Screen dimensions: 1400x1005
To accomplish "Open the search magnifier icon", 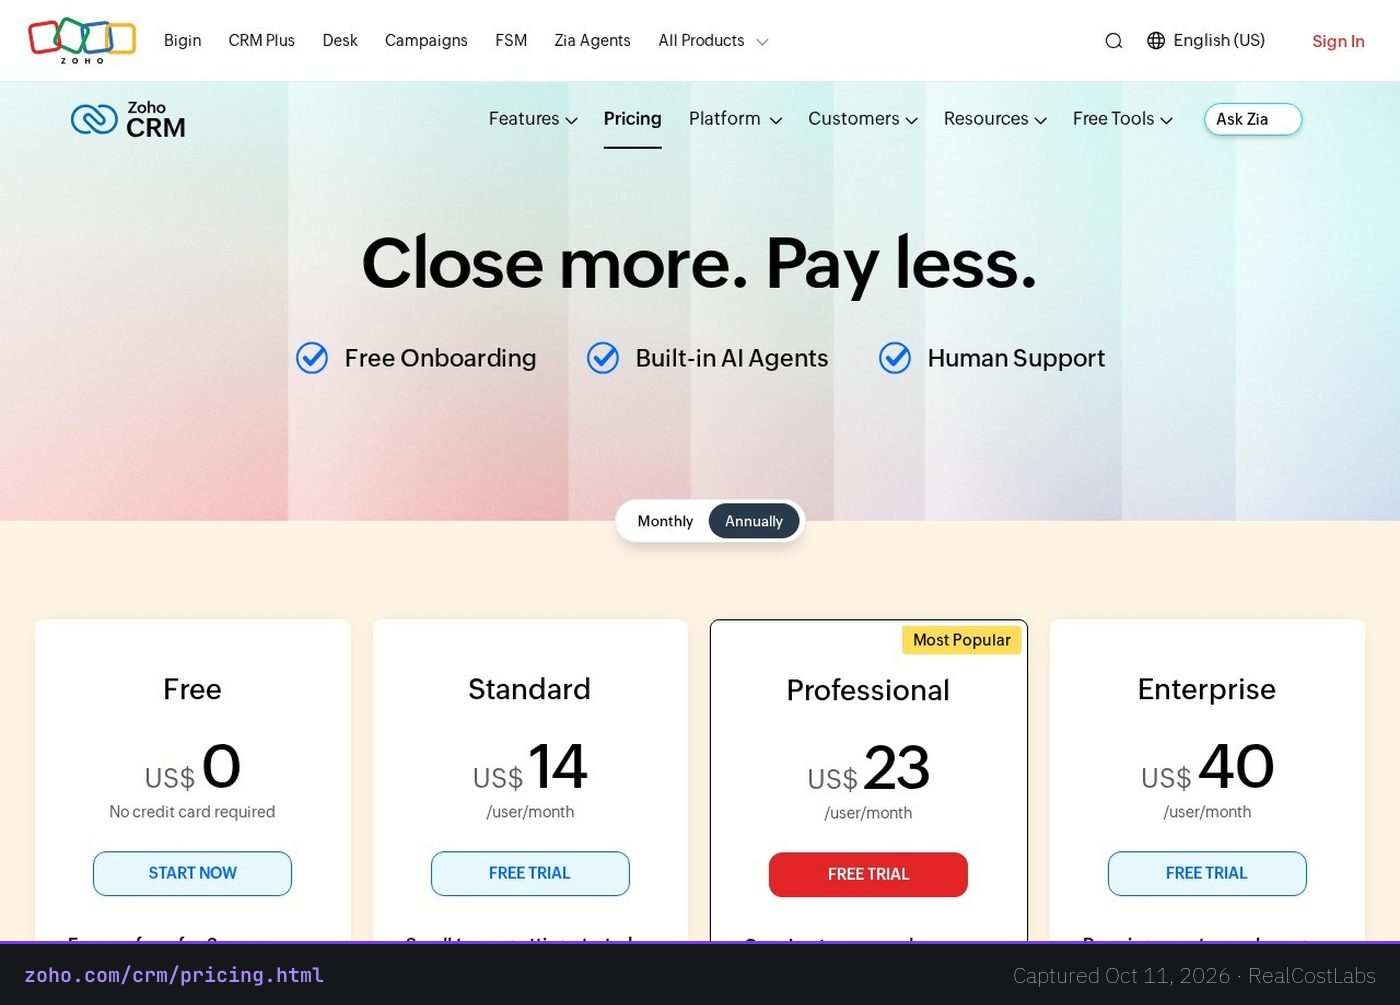I will point(1113,41).
